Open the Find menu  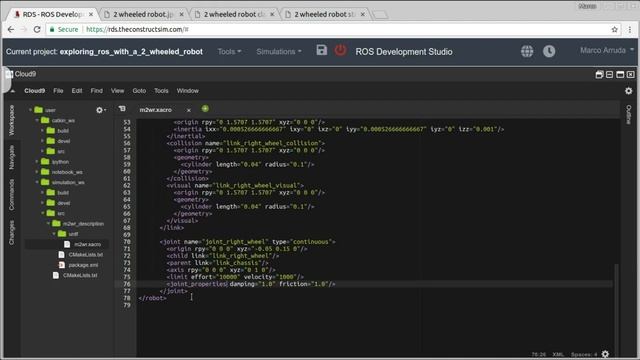point(97,91)
